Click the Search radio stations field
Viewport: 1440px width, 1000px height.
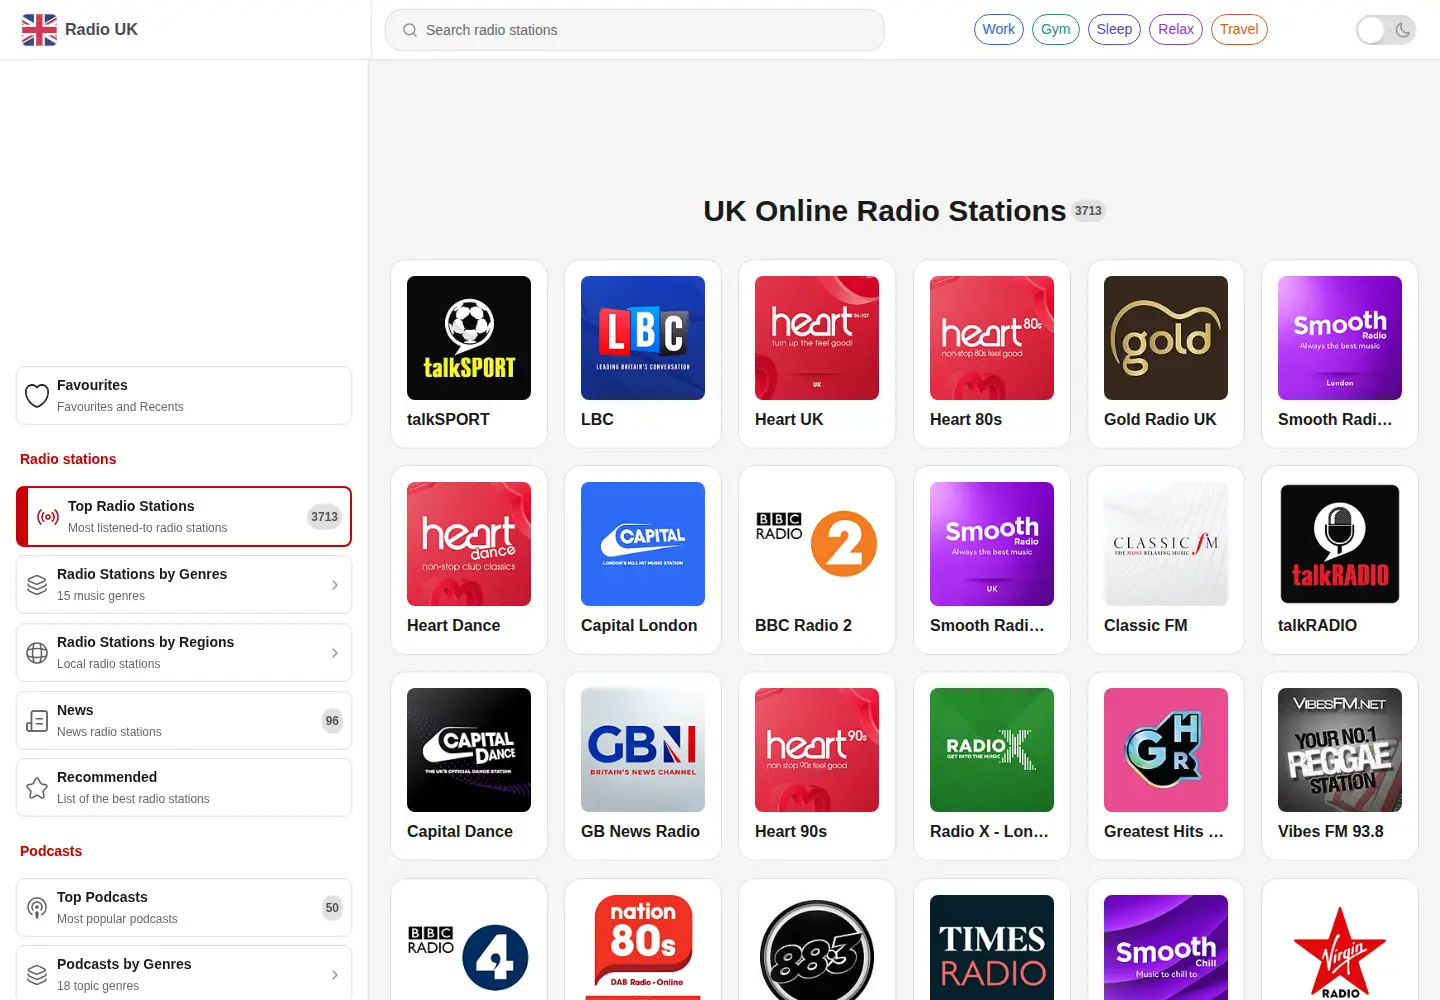[635, 30]
